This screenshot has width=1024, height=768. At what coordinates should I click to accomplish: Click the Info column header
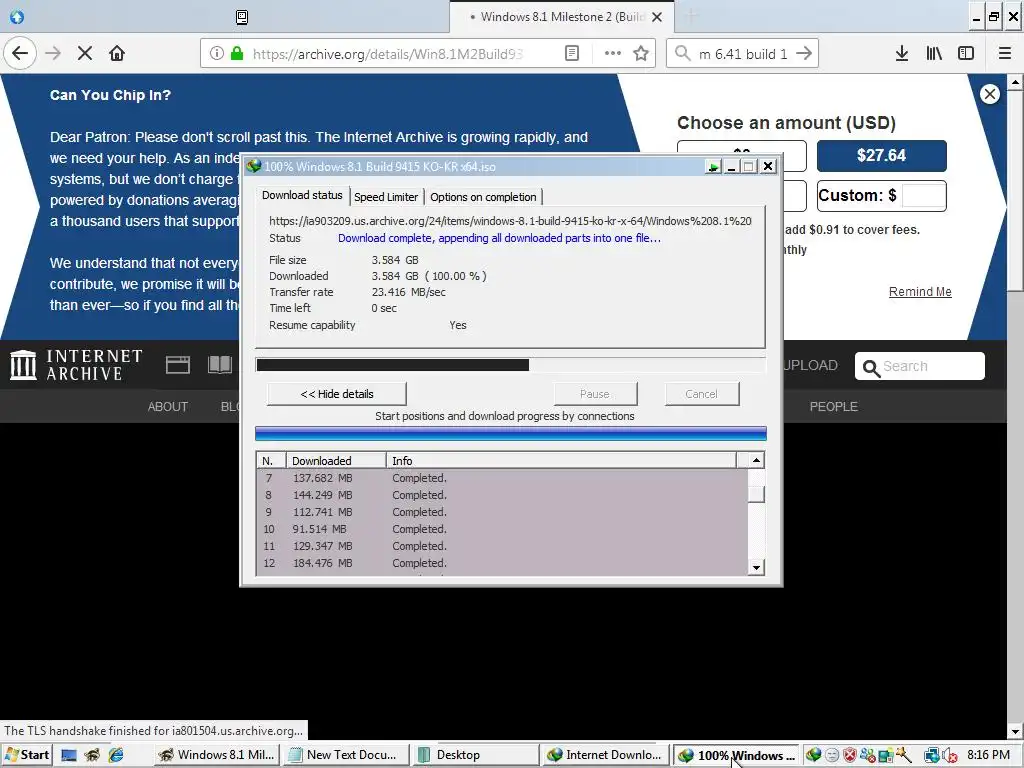pos(561,460)
